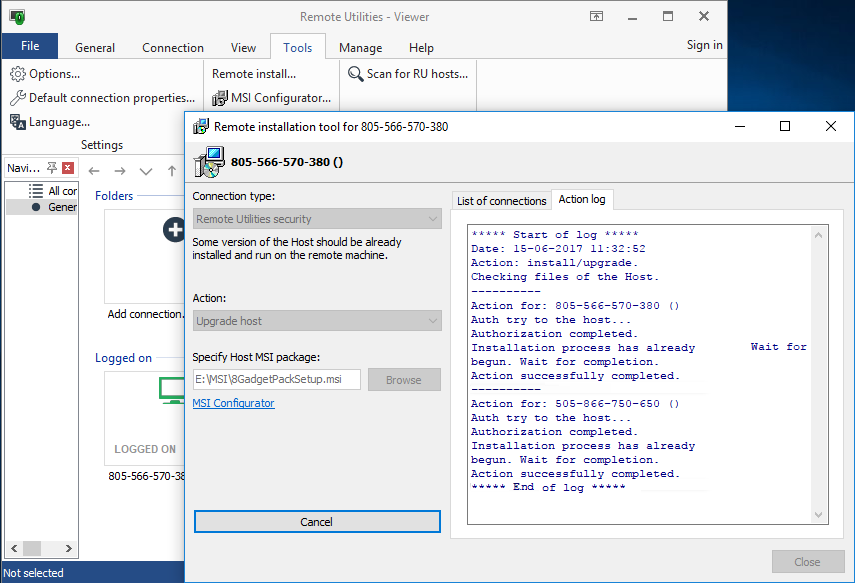855x583 pixels.
Task: Click the action log scroll up arrow
Action: (818, 235)
